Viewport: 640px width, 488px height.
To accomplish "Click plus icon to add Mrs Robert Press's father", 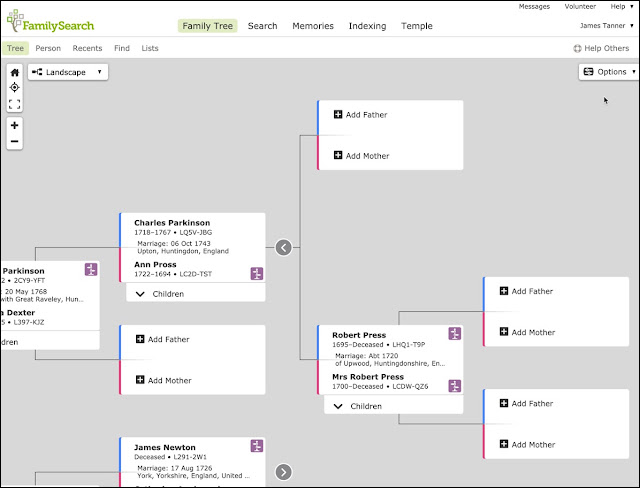I will 504,403.
